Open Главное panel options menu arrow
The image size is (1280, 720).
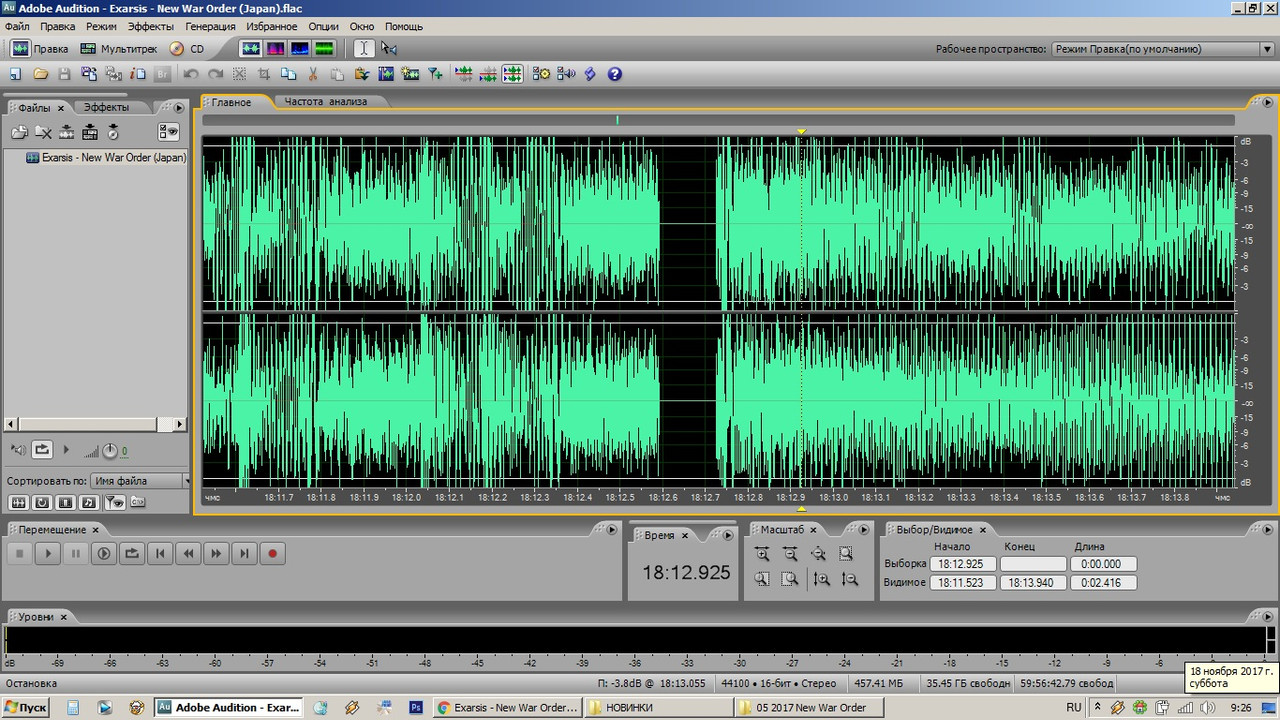(1266, 101)
